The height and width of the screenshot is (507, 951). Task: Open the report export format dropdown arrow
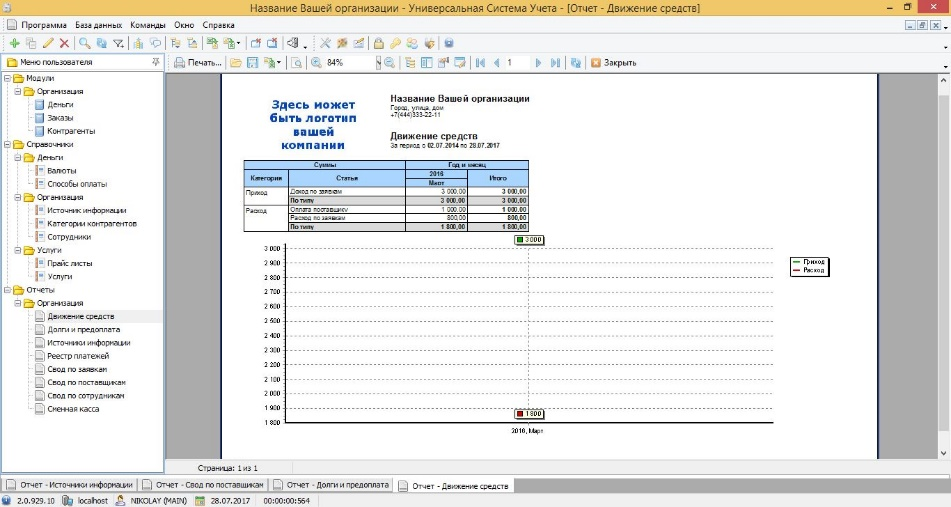pos(279,62)
